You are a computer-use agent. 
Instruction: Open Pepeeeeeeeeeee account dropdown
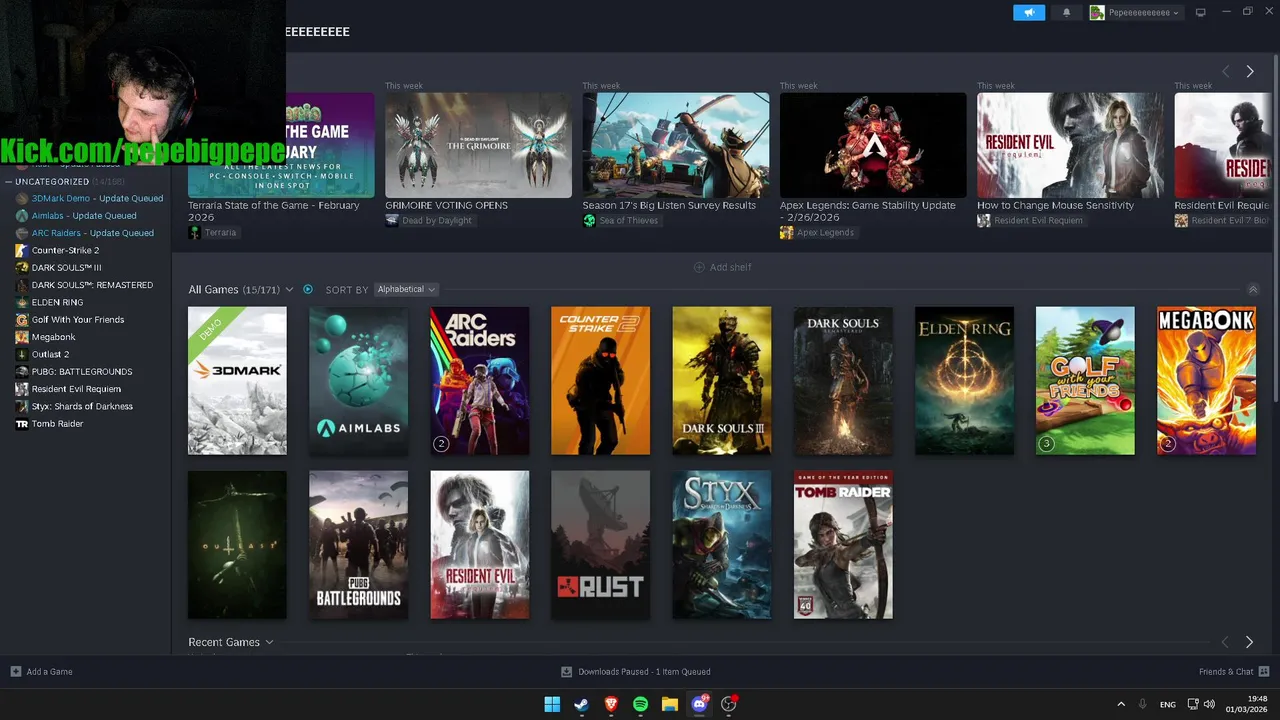[x=1135, y=12]
